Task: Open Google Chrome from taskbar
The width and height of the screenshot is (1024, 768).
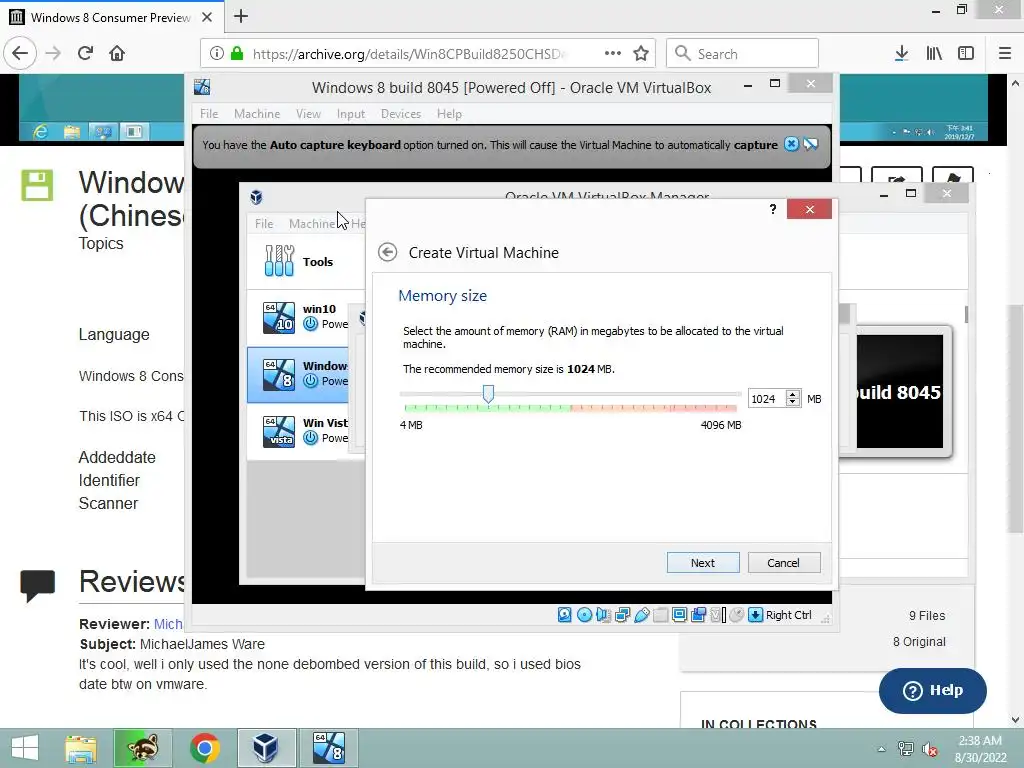Action: click(204, 748)
